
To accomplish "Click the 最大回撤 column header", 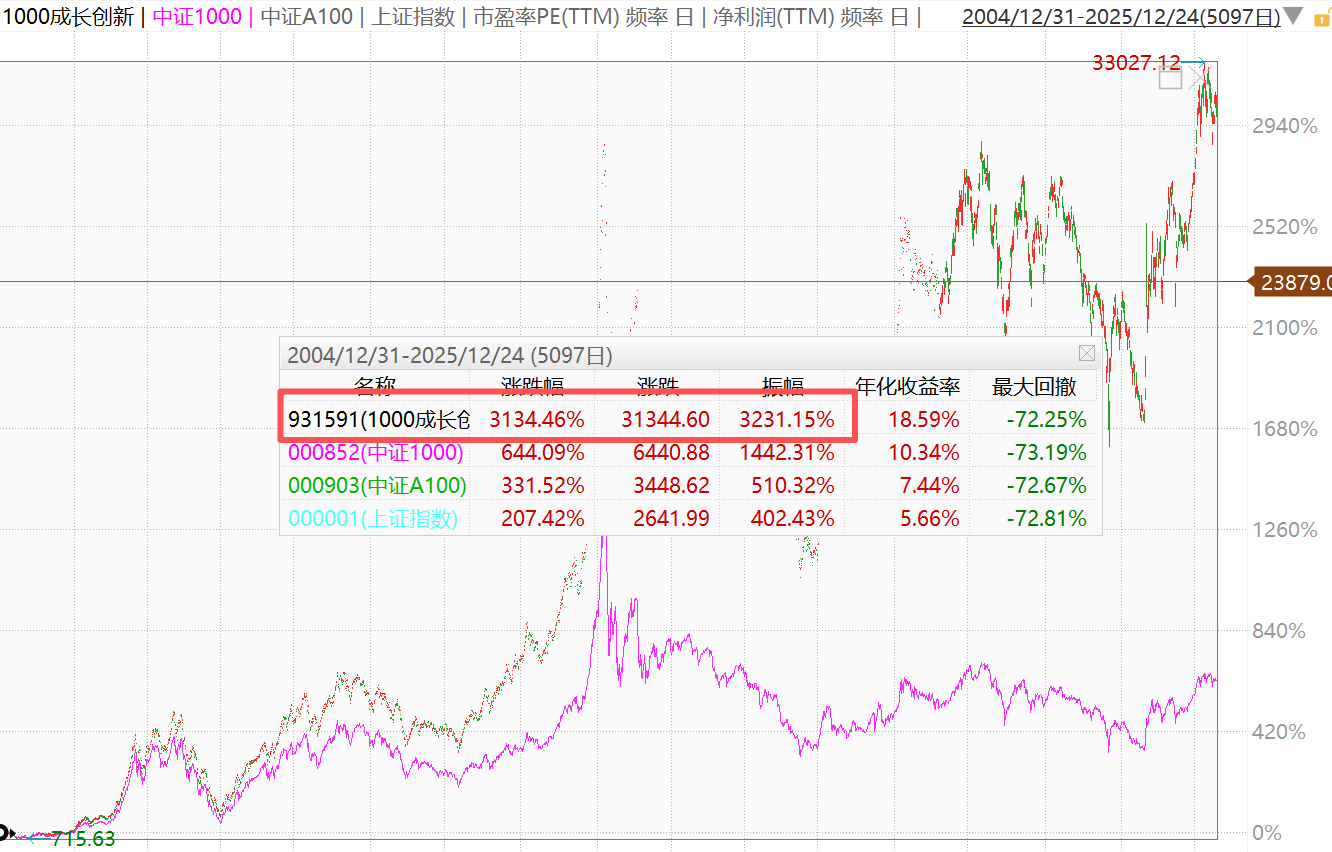I will point(1033,387).
